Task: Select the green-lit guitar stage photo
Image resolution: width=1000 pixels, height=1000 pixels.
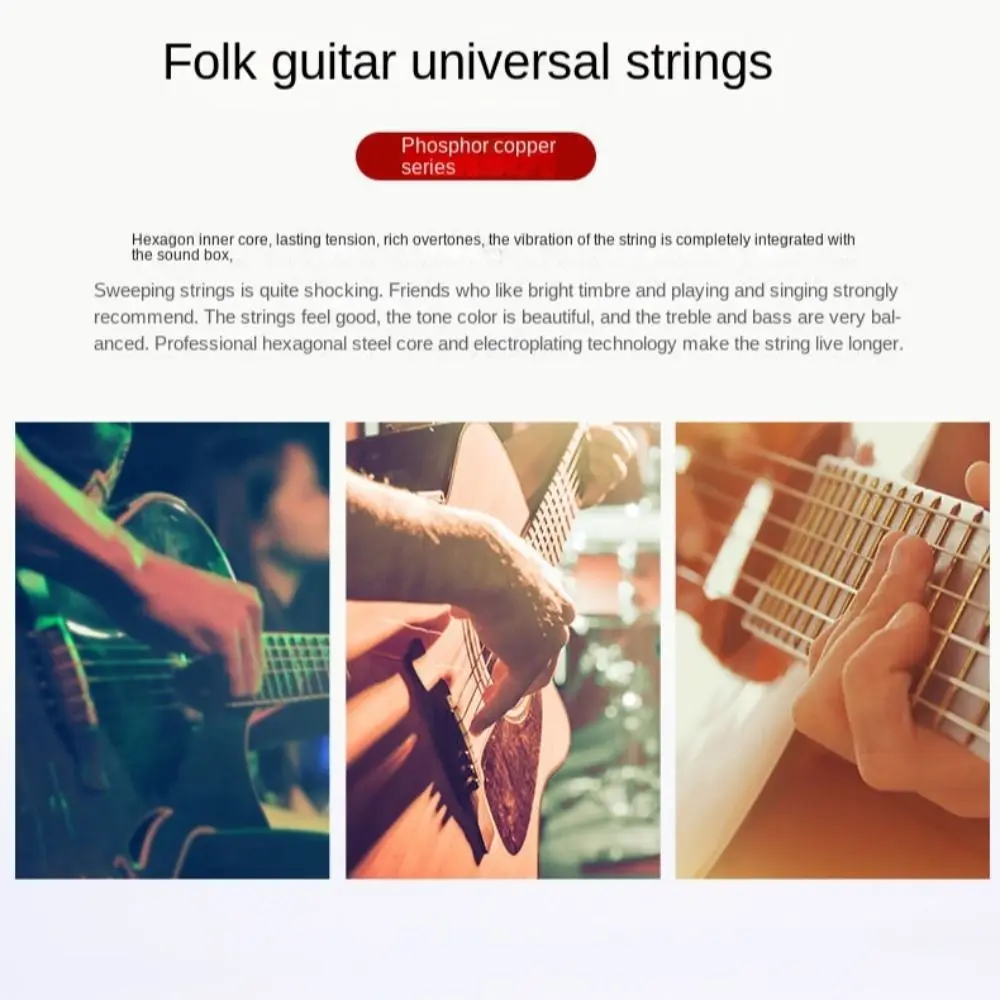Action: click(x=172, y=650)
